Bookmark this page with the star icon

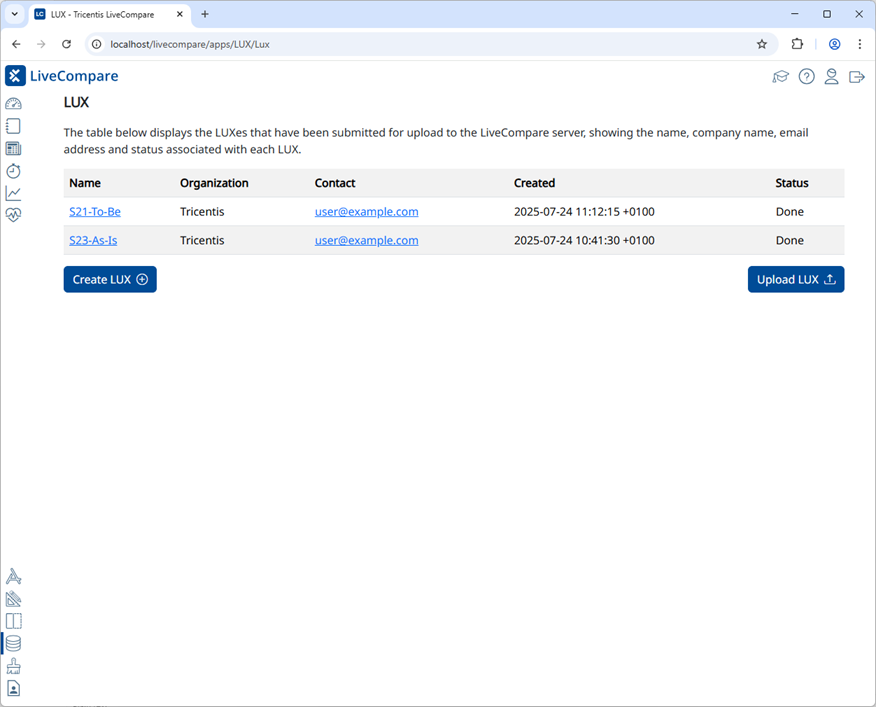[x=761, y=44]
